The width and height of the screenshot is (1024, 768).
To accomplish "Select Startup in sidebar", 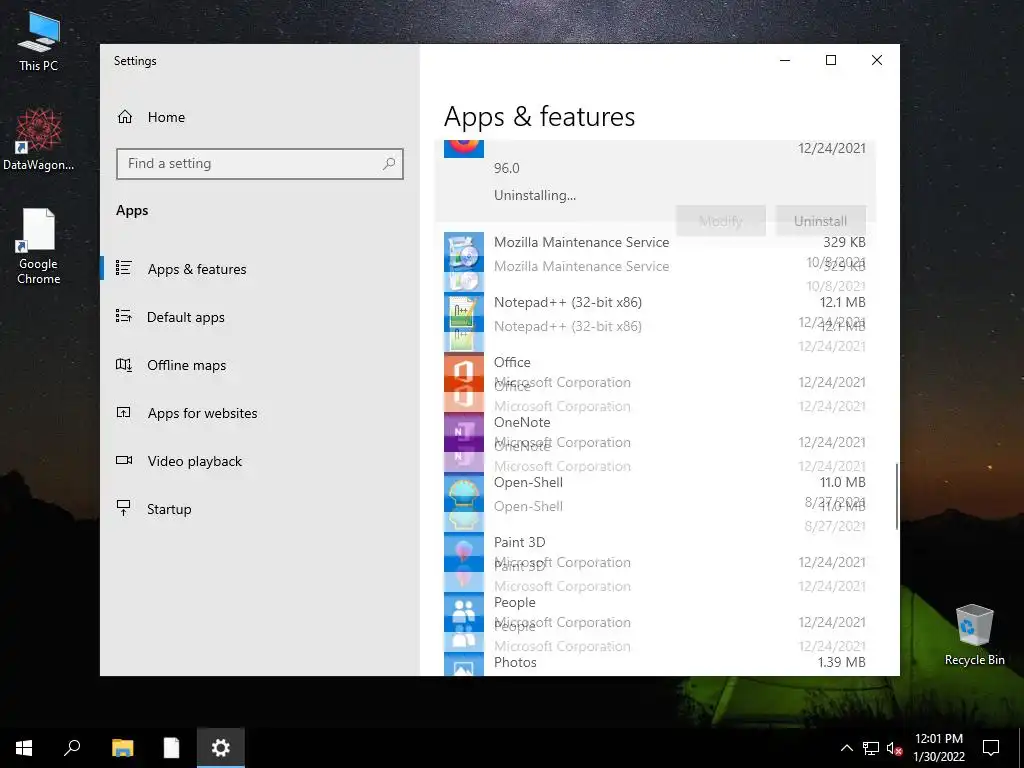I will (x=169, y=509).
